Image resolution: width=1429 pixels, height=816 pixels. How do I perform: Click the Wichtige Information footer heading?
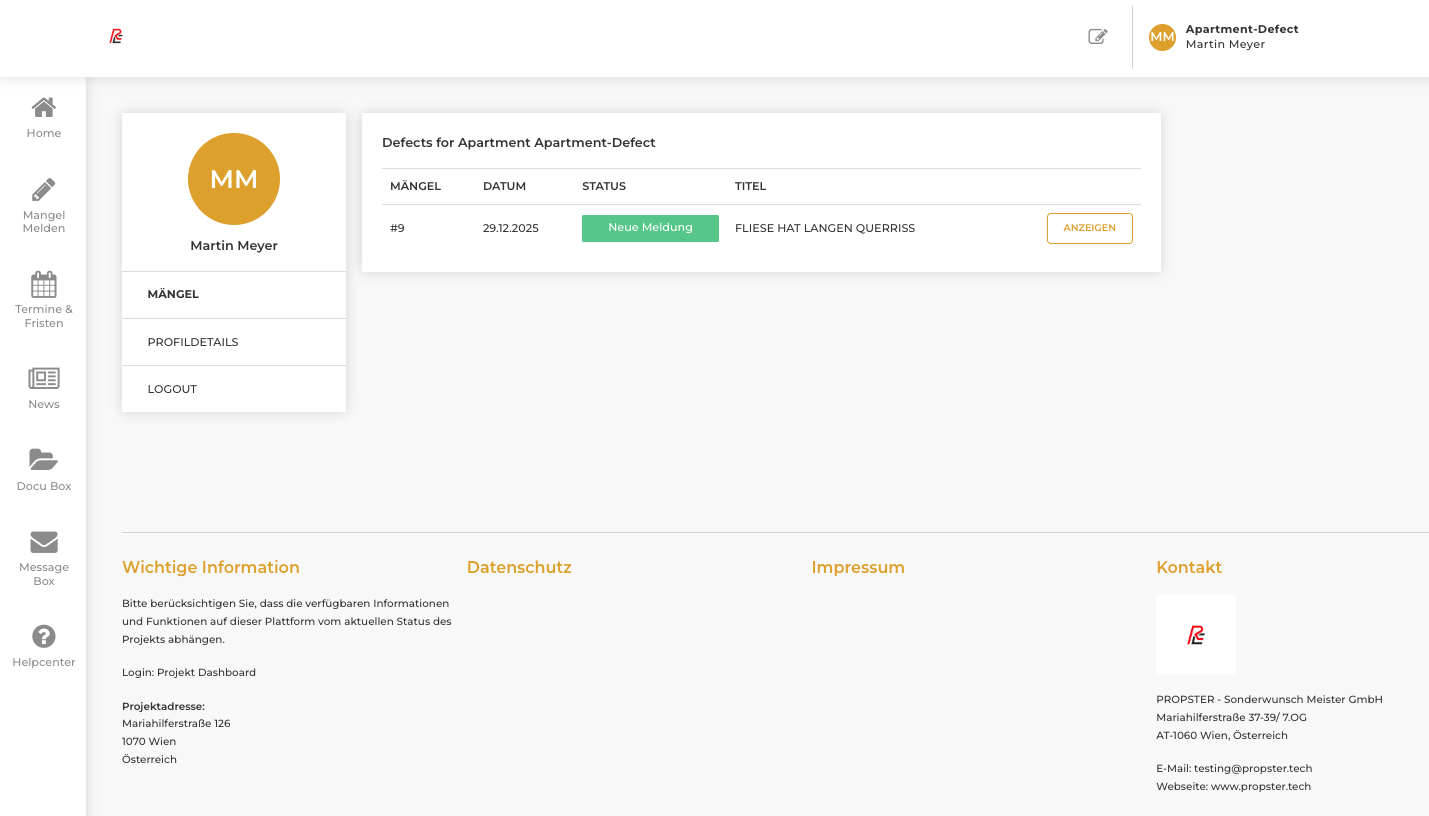coord(211,567)
